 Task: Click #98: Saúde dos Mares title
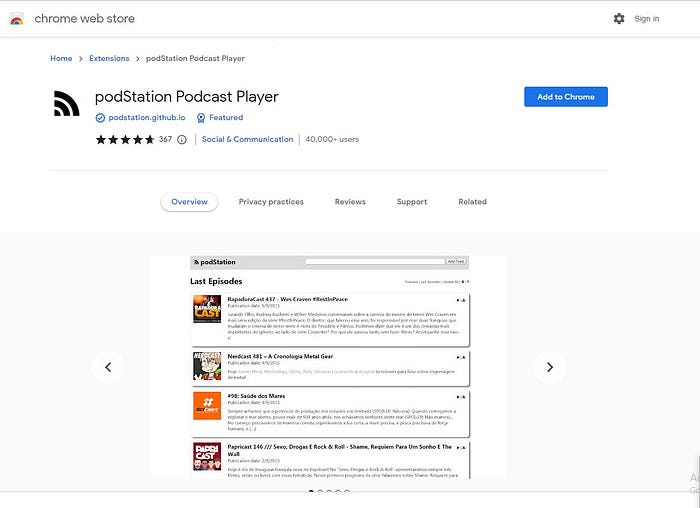[256, 396]
